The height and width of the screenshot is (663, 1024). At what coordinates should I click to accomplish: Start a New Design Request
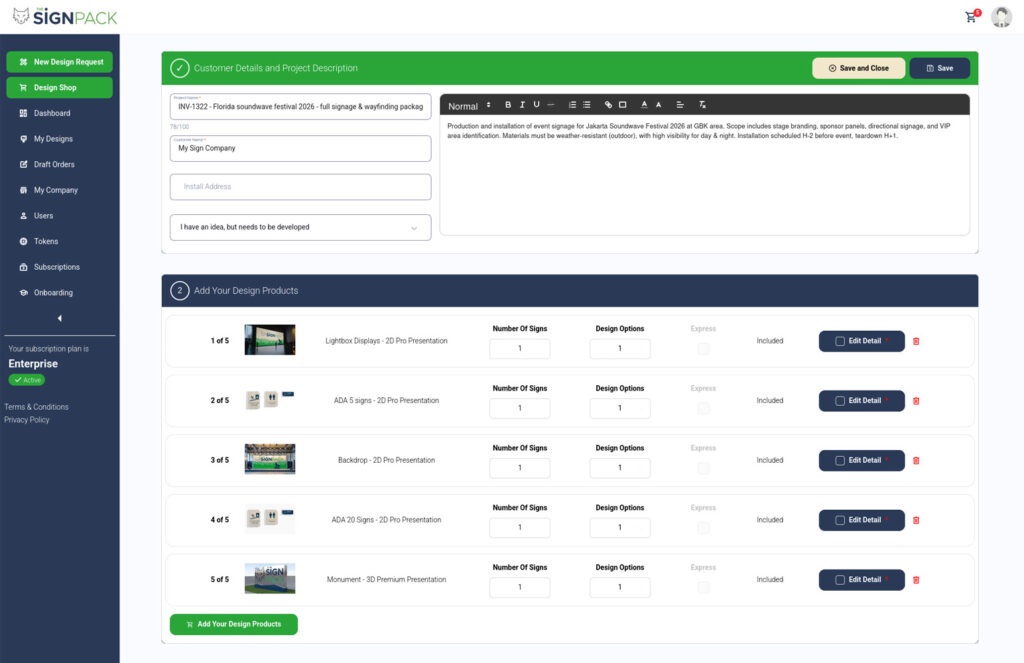59,62
